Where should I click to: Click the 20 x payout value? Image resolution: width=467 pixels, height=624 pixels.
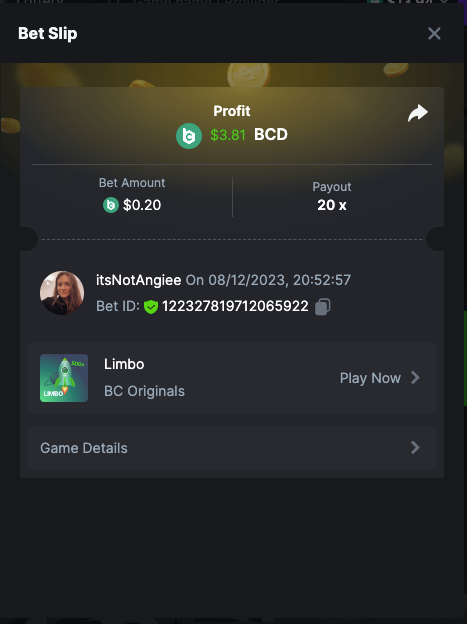coord(332,205)
